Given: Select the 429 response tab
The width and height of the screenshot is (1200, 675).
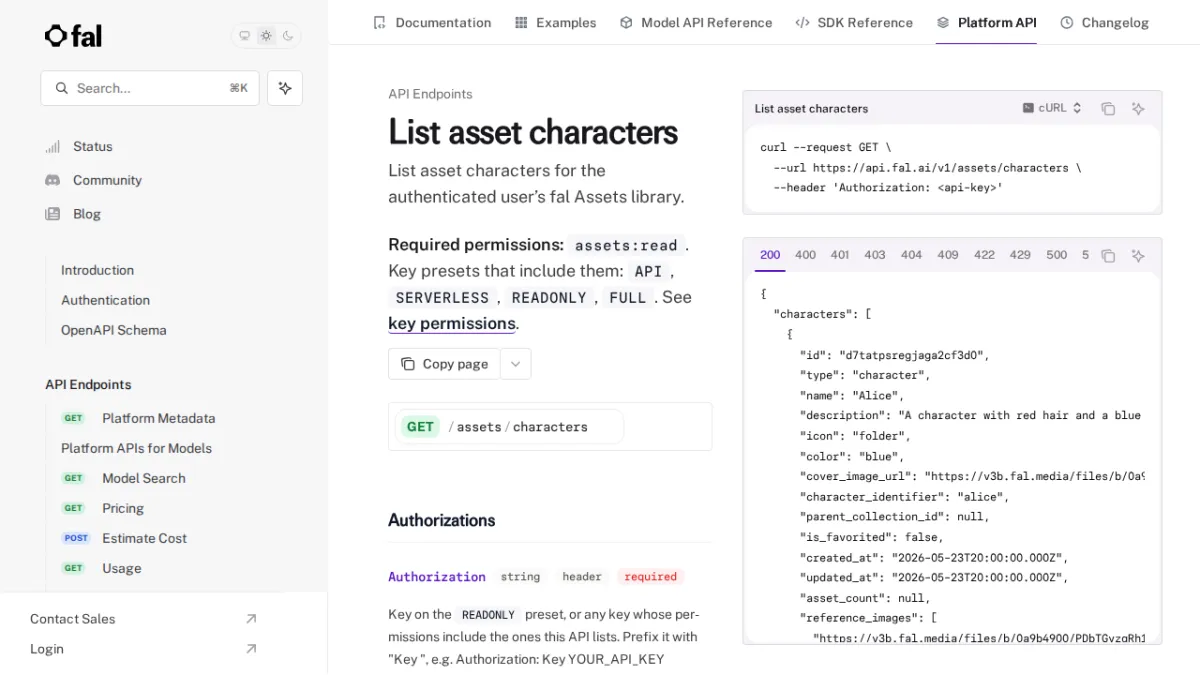Looking at the screenshot, I should coord(1020,255).
